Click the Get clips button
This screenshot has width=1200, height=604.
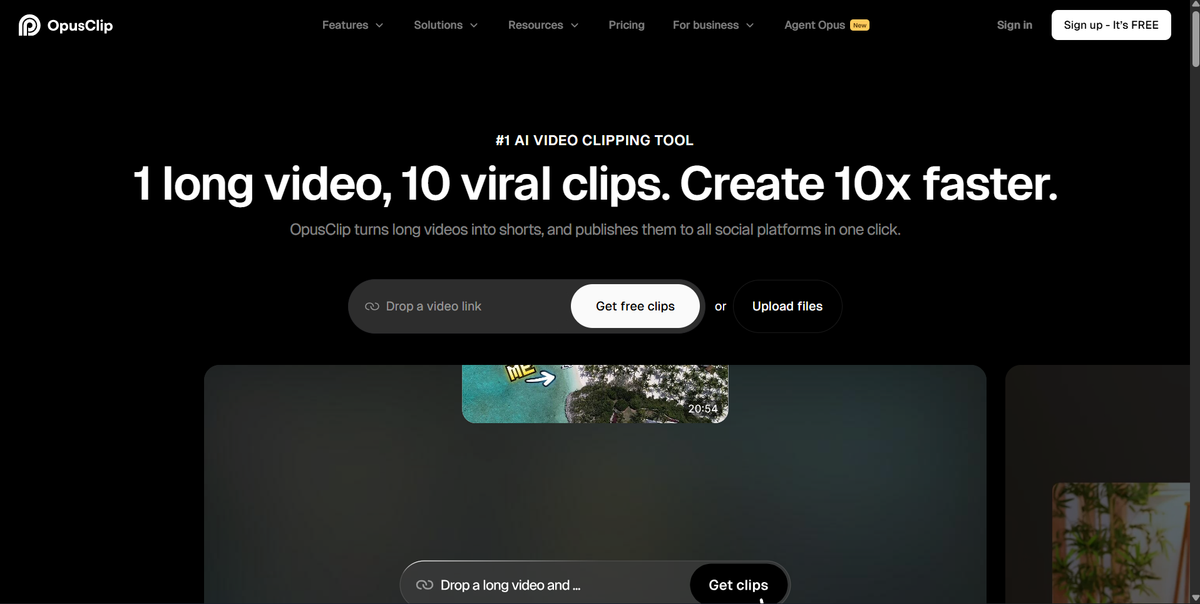738,585
